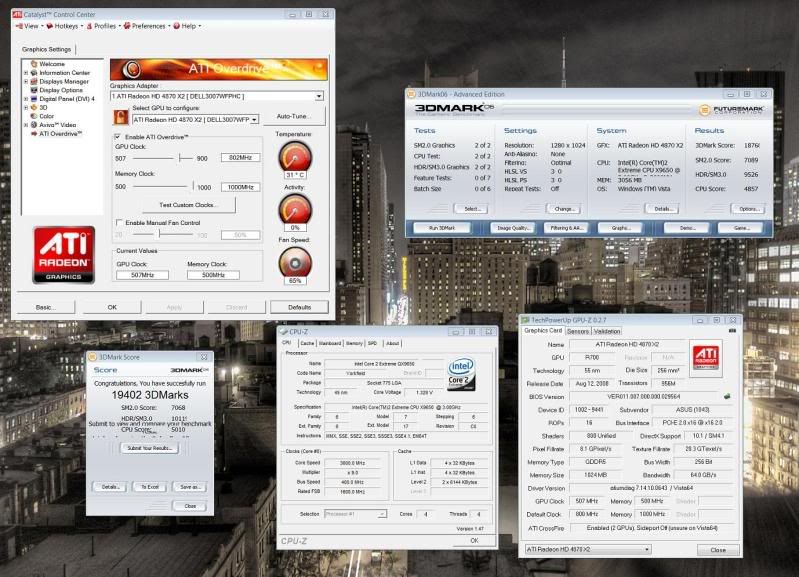Check Enable Manual Fan Control
This screenshot has height=577, width=799.
pos(119,222)
